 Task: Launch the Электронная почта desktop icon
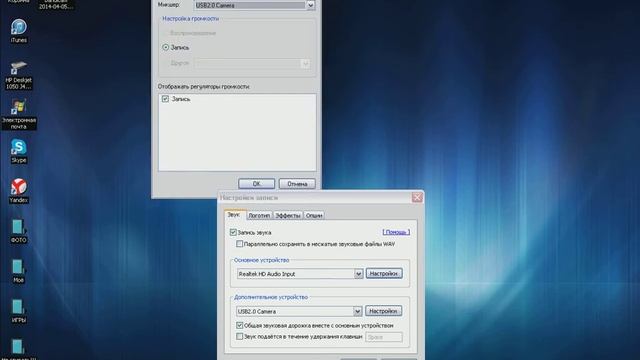(x=18, y=114)
